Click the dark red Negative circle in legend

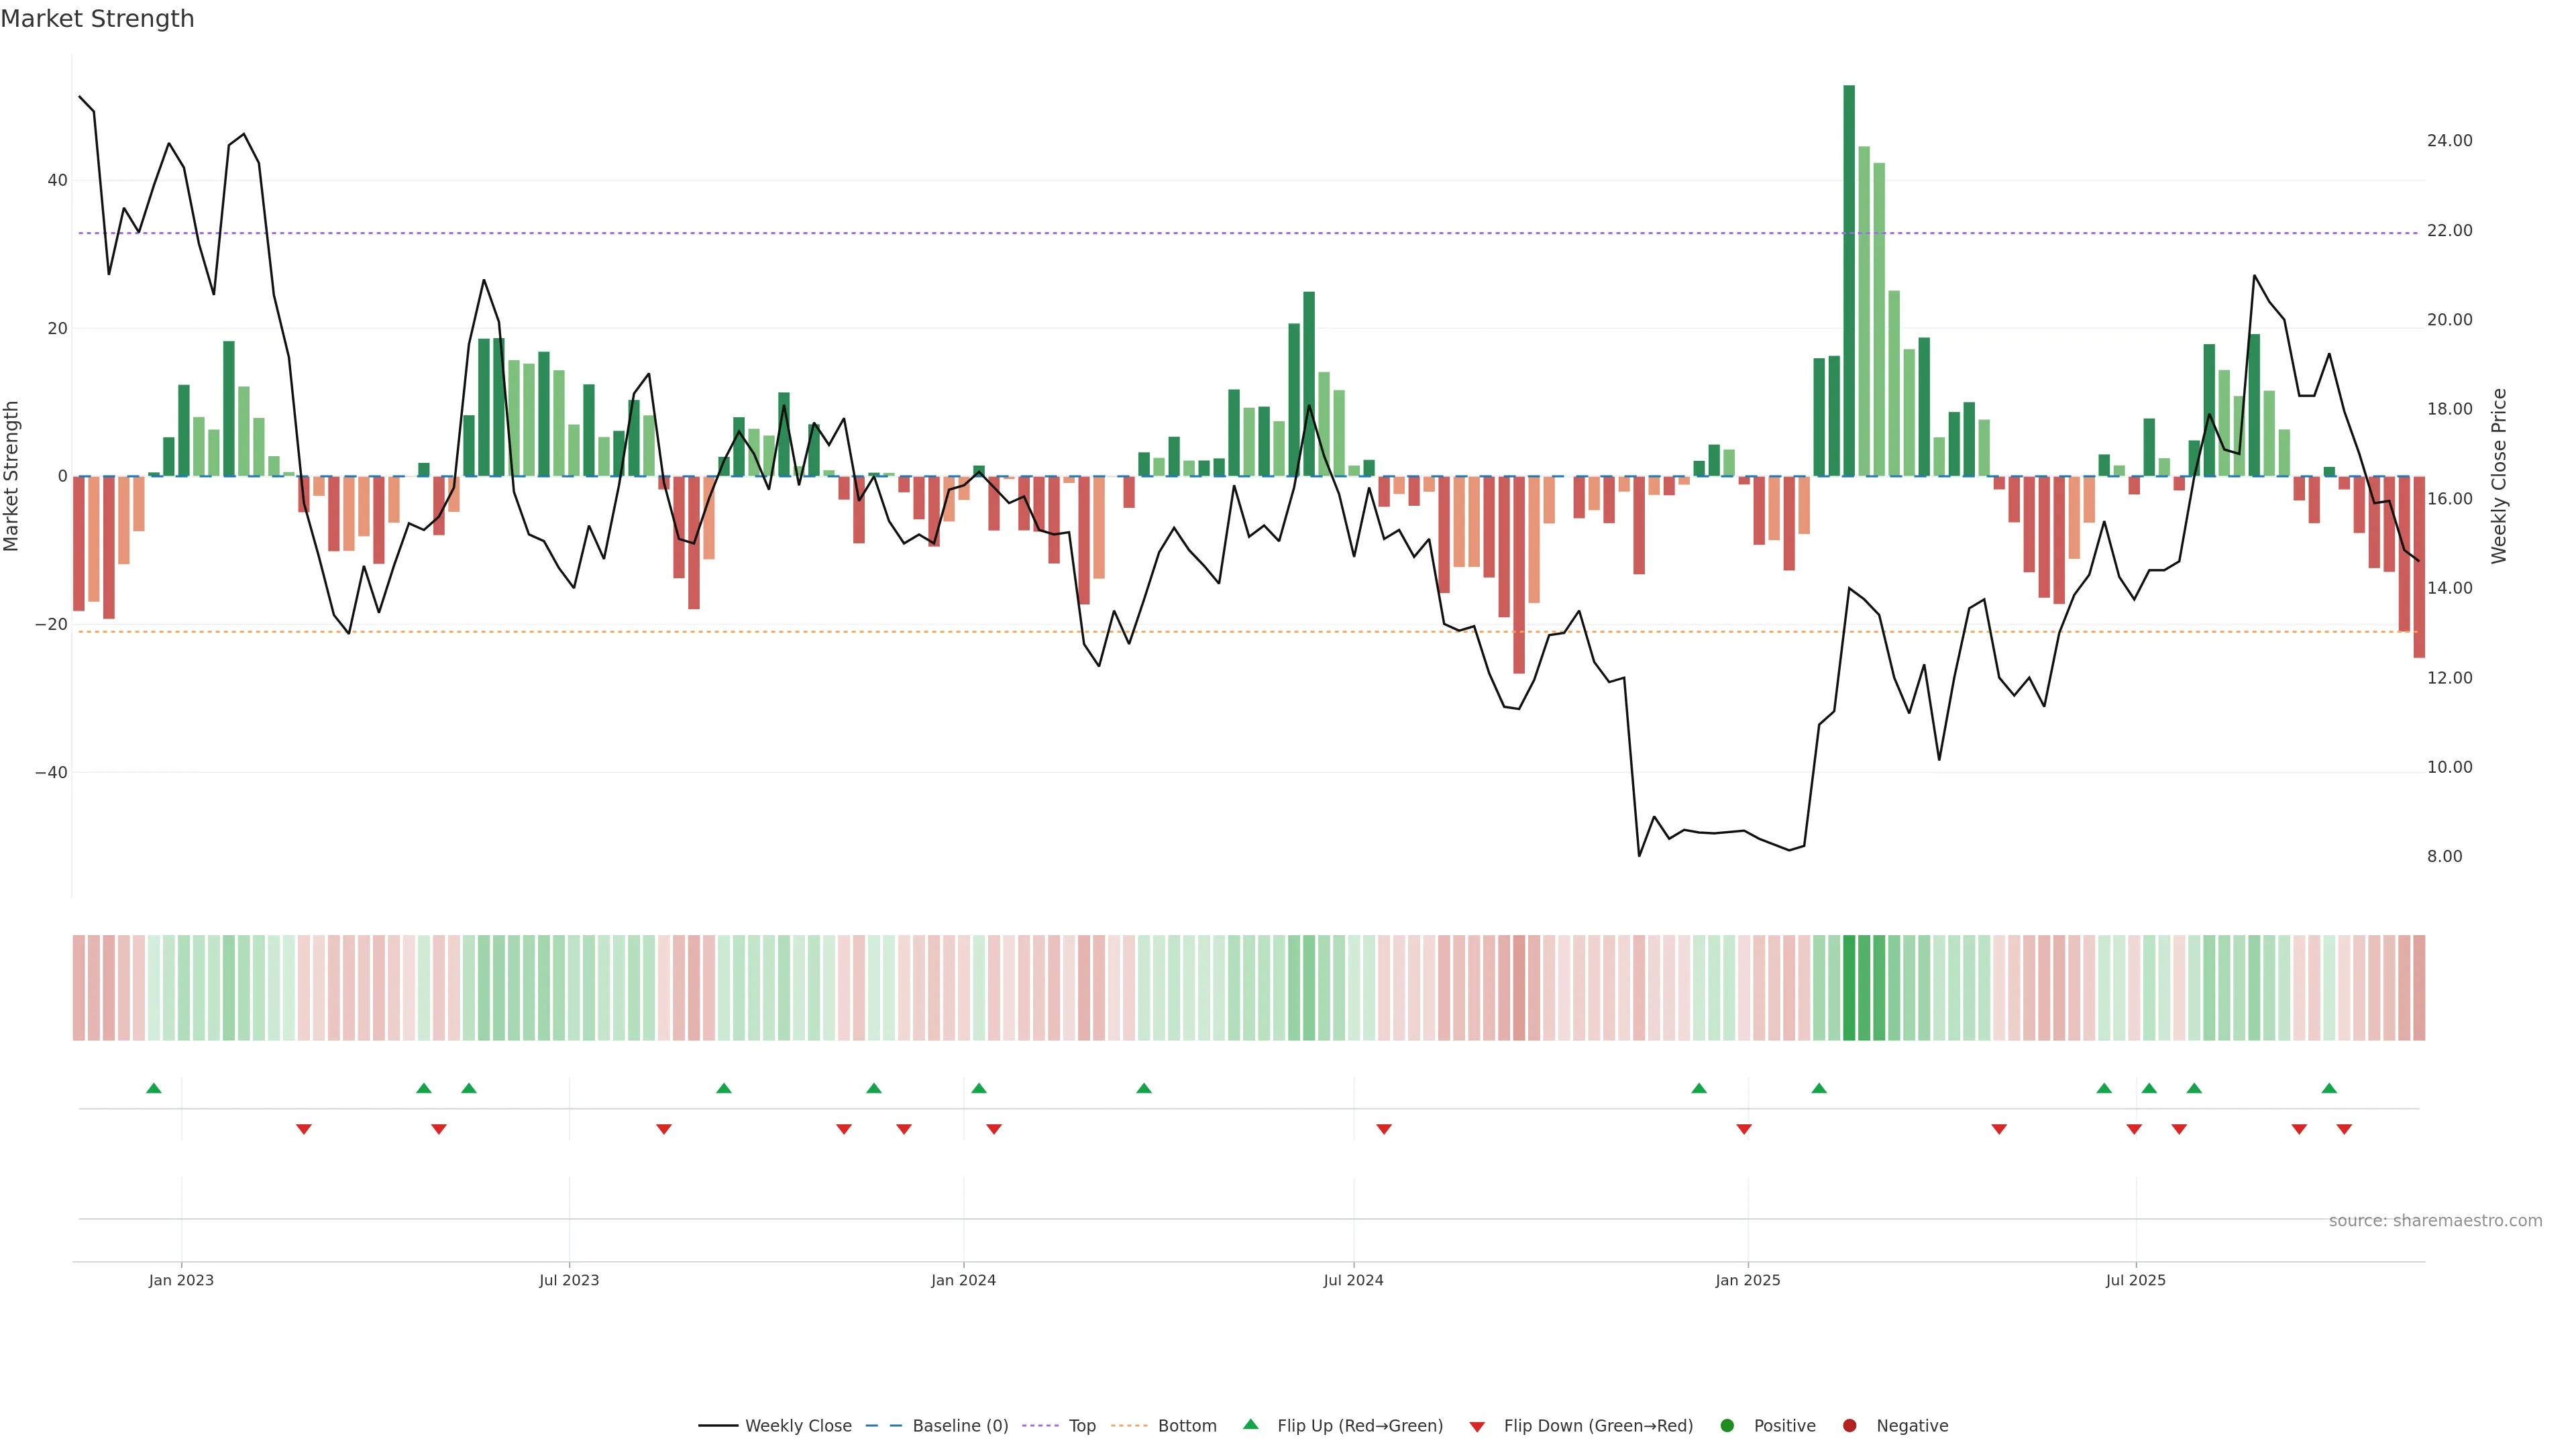(x=1849, y=1425)
